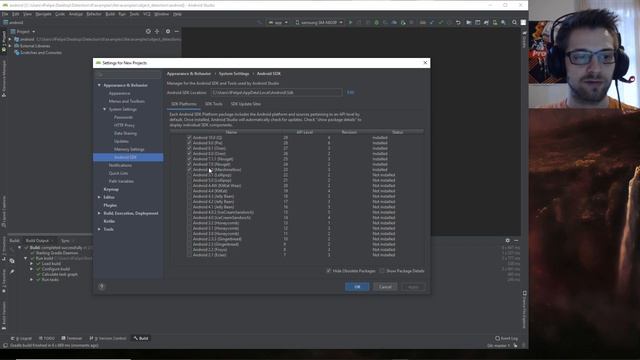Open the Resource Manager side stripe
640x360 pixels.
(x=4, y=78)
